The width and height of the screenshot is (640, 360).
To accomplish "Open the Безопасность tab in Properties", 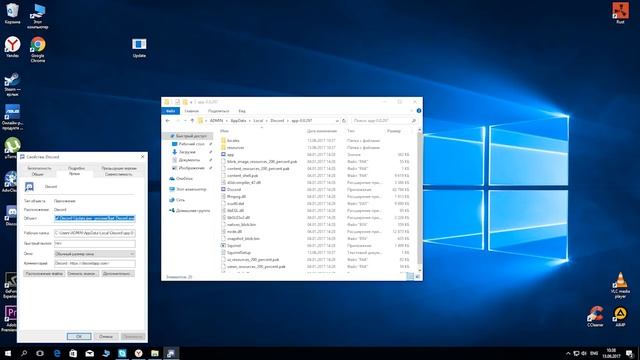I will [39, 168].
